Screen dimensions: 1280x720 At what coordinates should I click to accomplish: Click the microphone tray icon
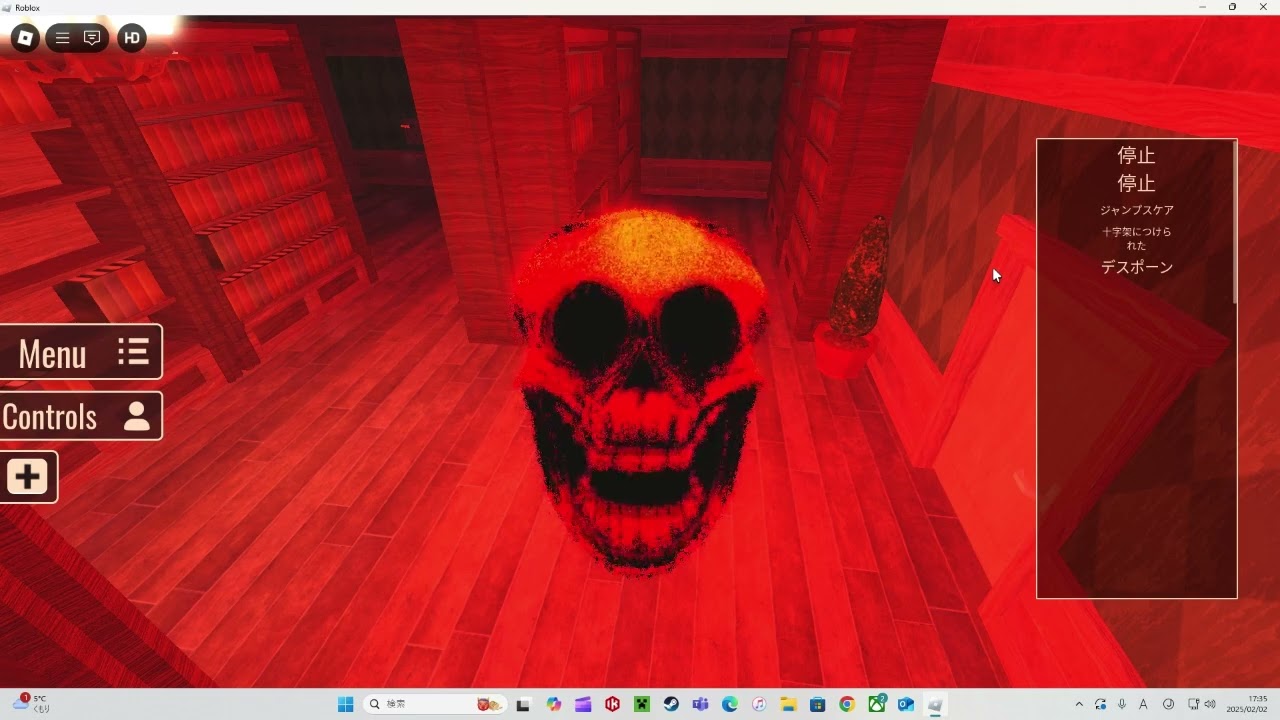pos(1122,704)
